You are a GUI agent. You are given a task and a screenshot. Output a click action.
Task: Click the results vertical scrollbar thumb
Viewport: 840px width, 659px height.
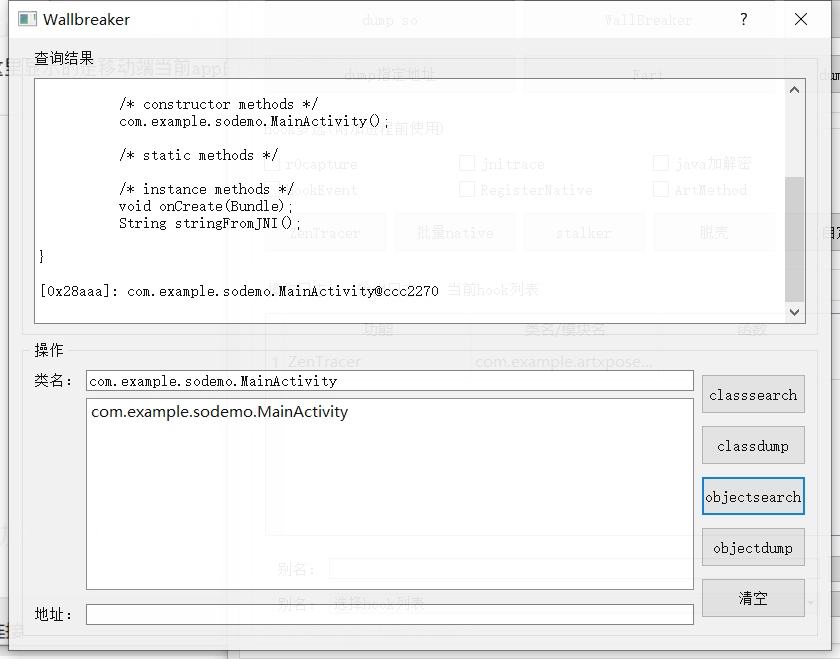pyautogui.click(x=794, y=239)
